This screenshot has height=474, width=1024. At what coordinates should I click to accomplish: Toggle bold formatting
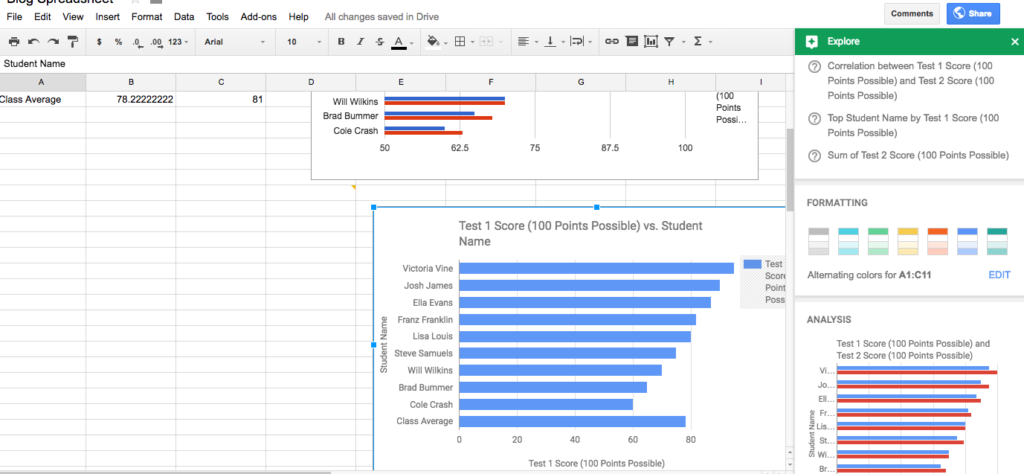click(x=341, y=42)
